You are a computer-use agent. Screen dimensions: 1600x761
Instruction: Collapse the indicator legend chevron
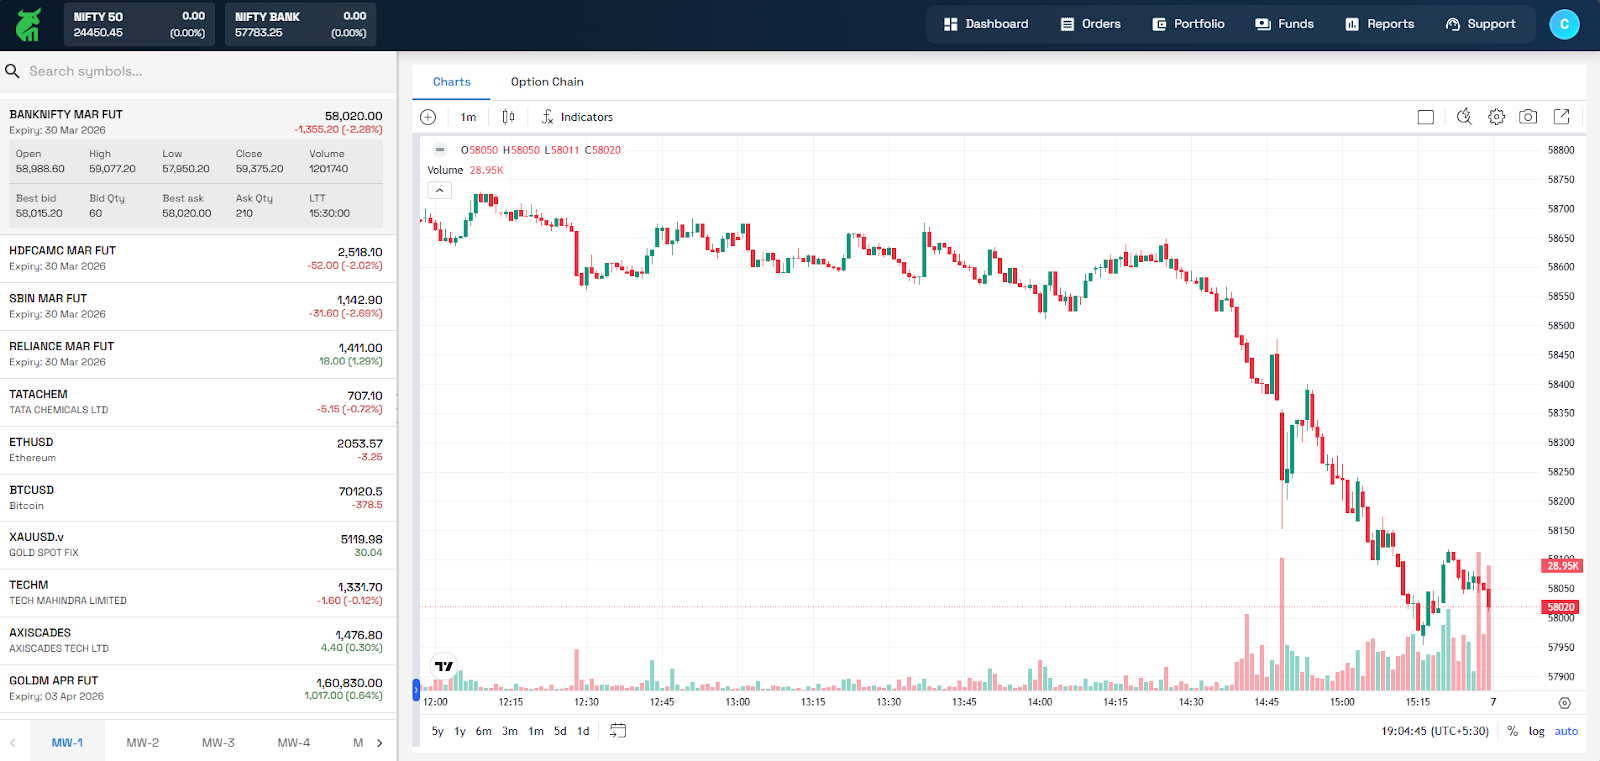pos(440,190)
